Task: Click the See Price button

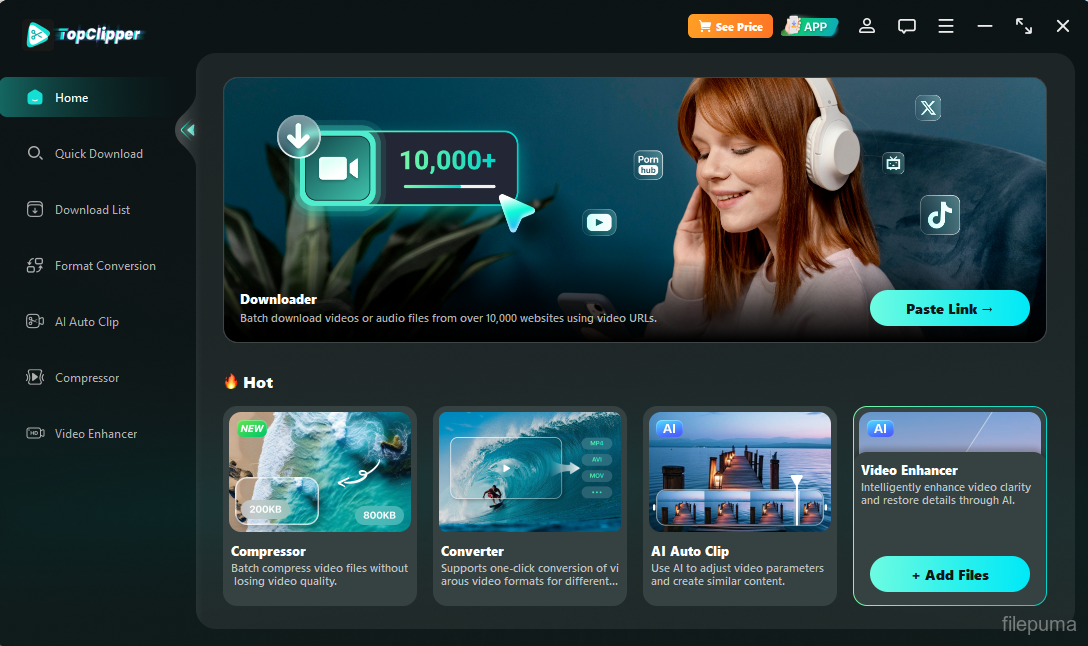Action: [x=730, y=26]
